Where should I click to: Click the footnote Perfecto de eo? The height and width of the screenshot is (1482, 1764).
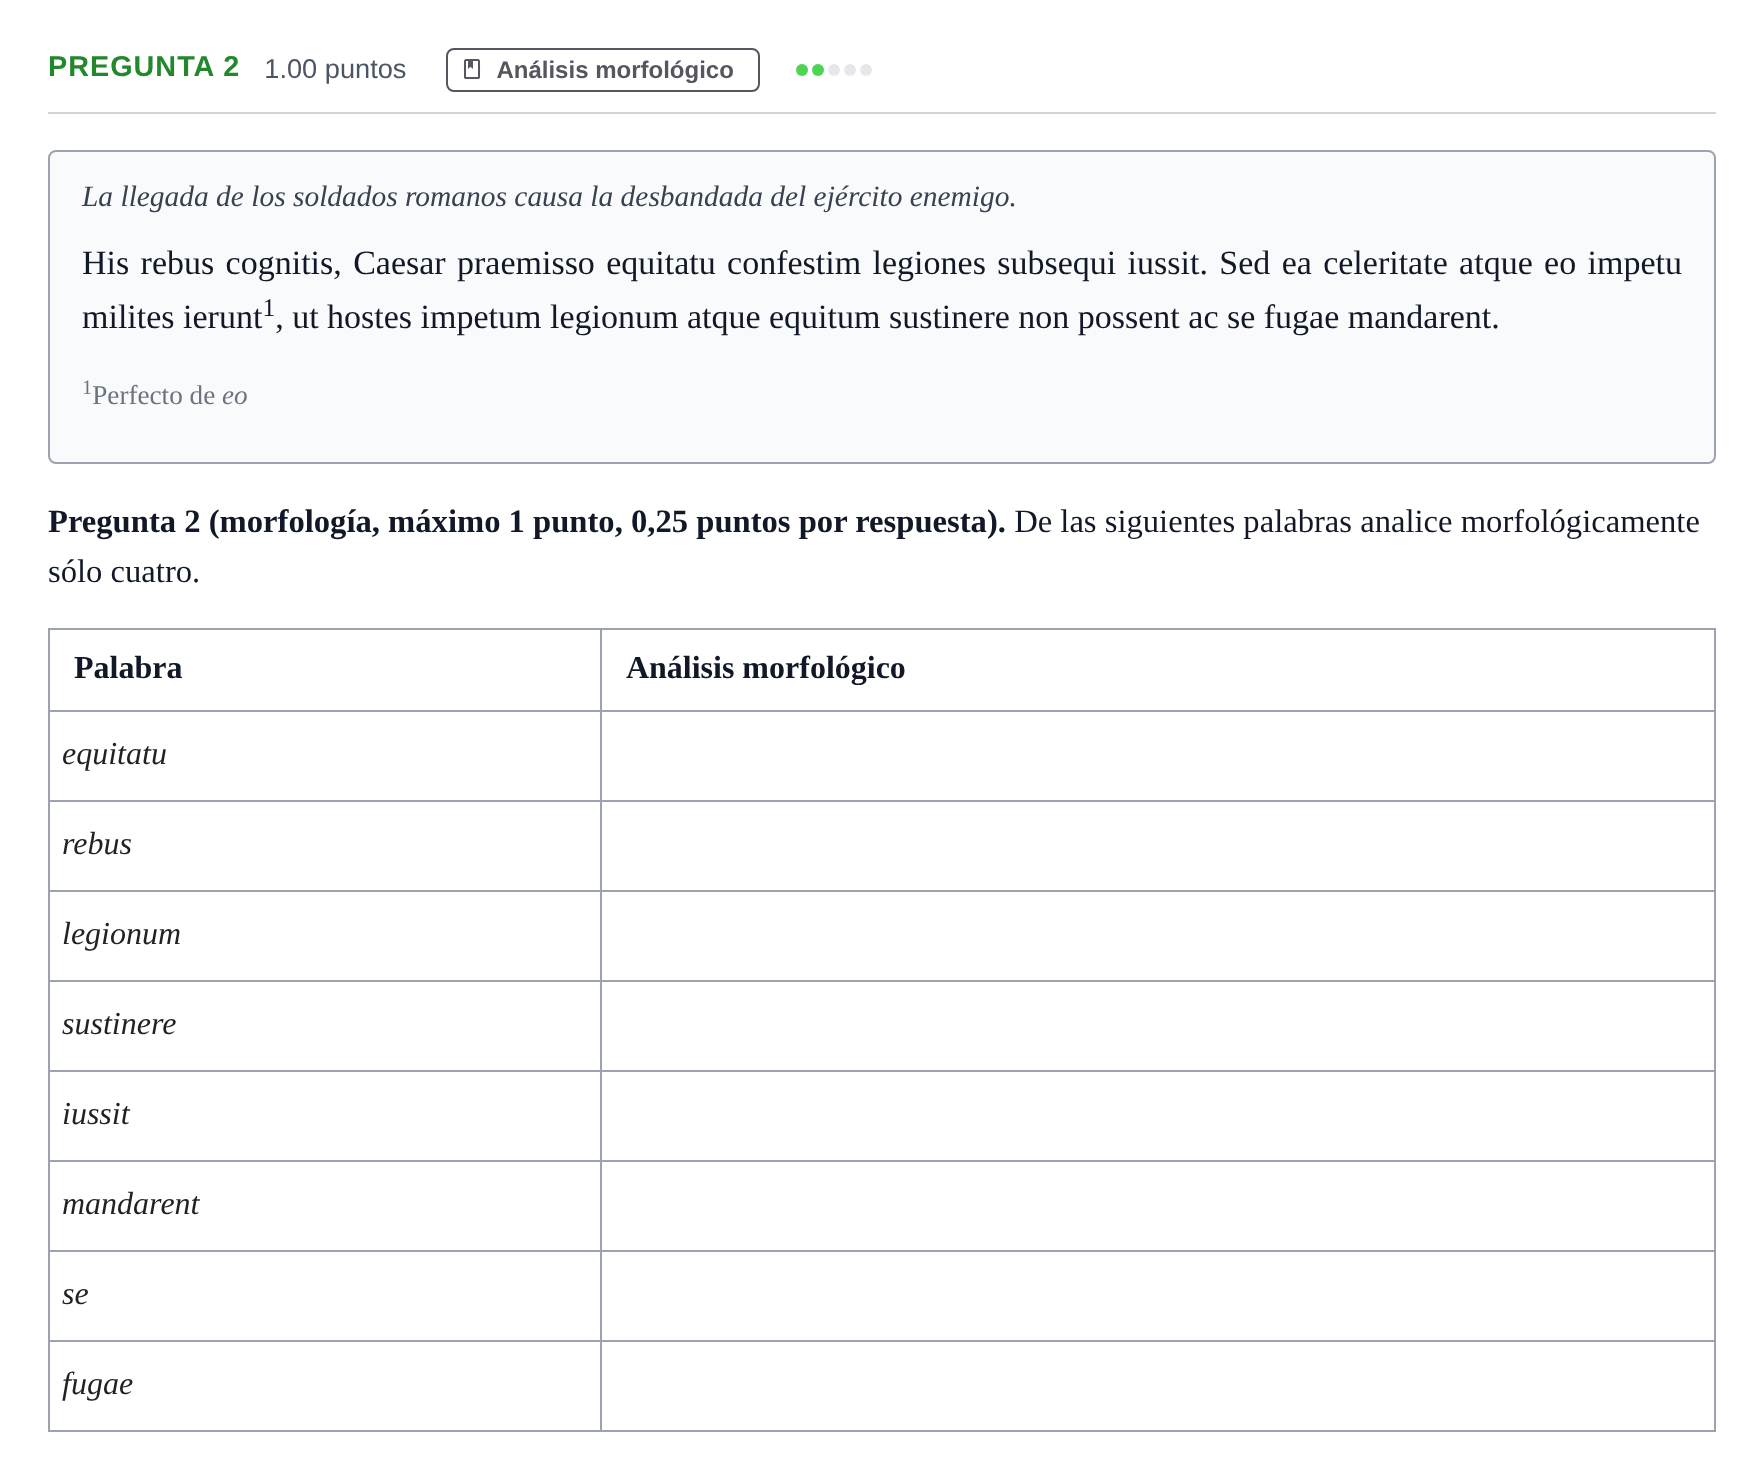(165, 394)
